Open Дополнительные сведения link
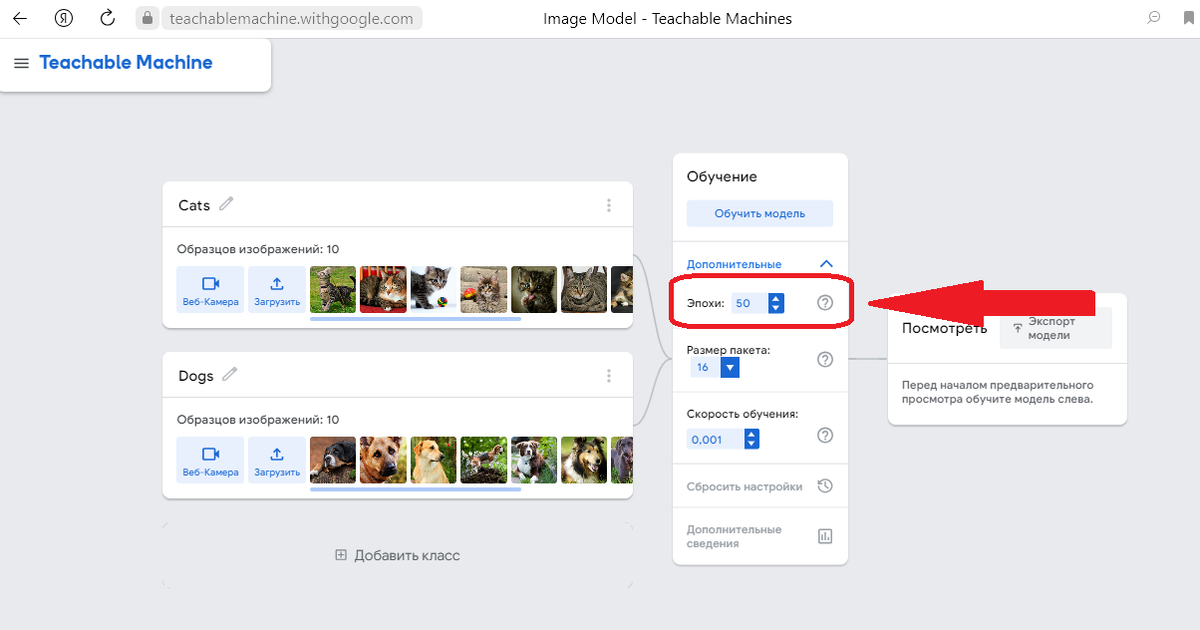This screenshot has width=1200, height=630. 735,536
